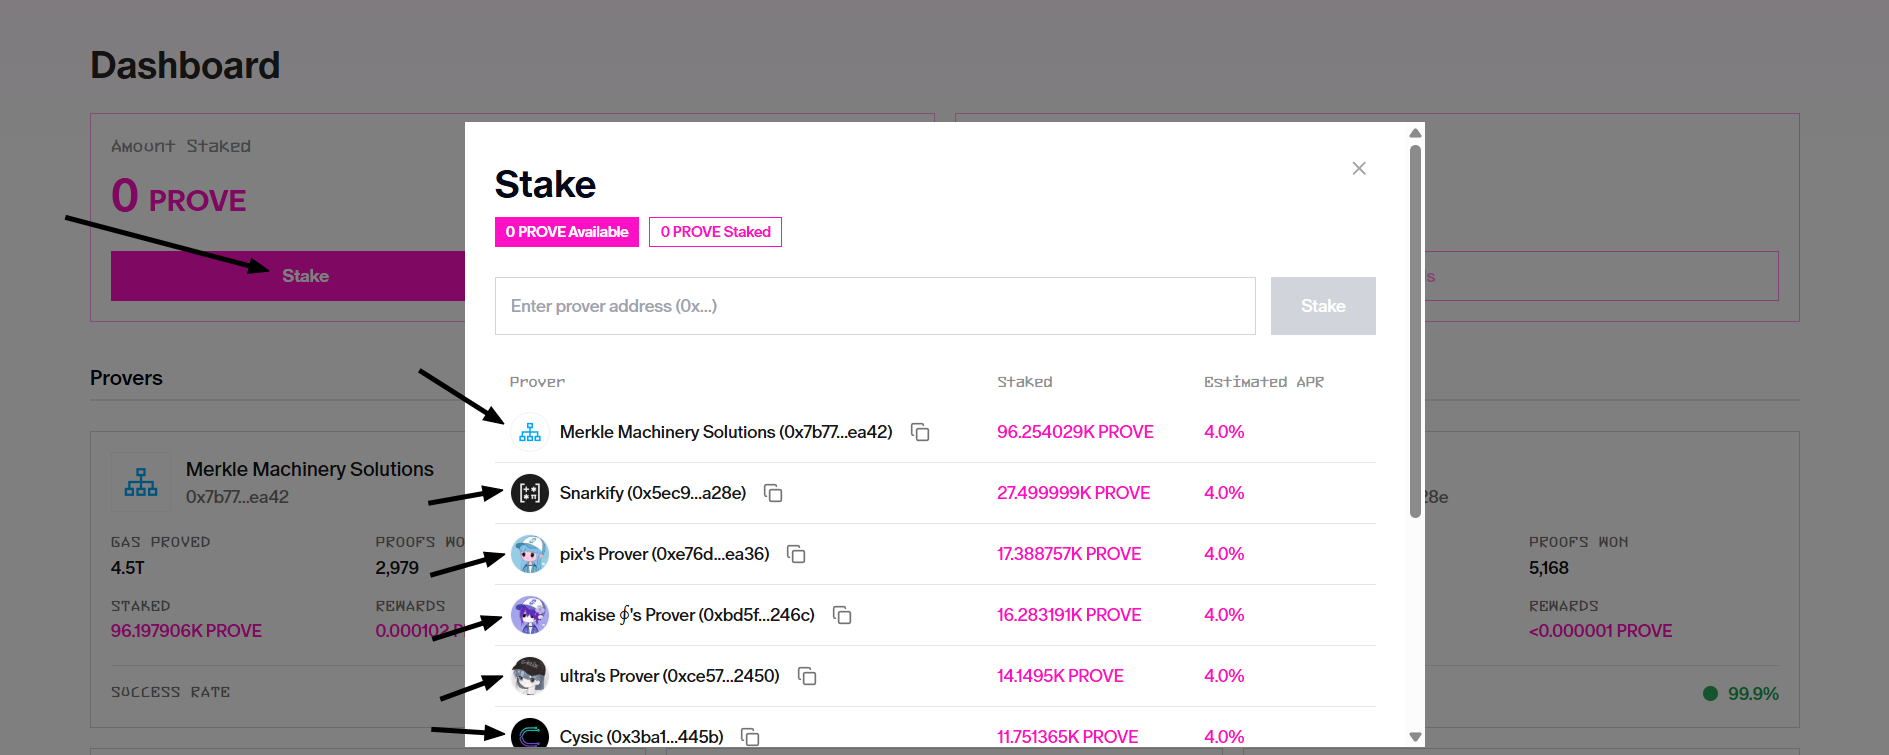
Task: Click ultra's Prover avatar image
Action: click(x=530, y=676)
